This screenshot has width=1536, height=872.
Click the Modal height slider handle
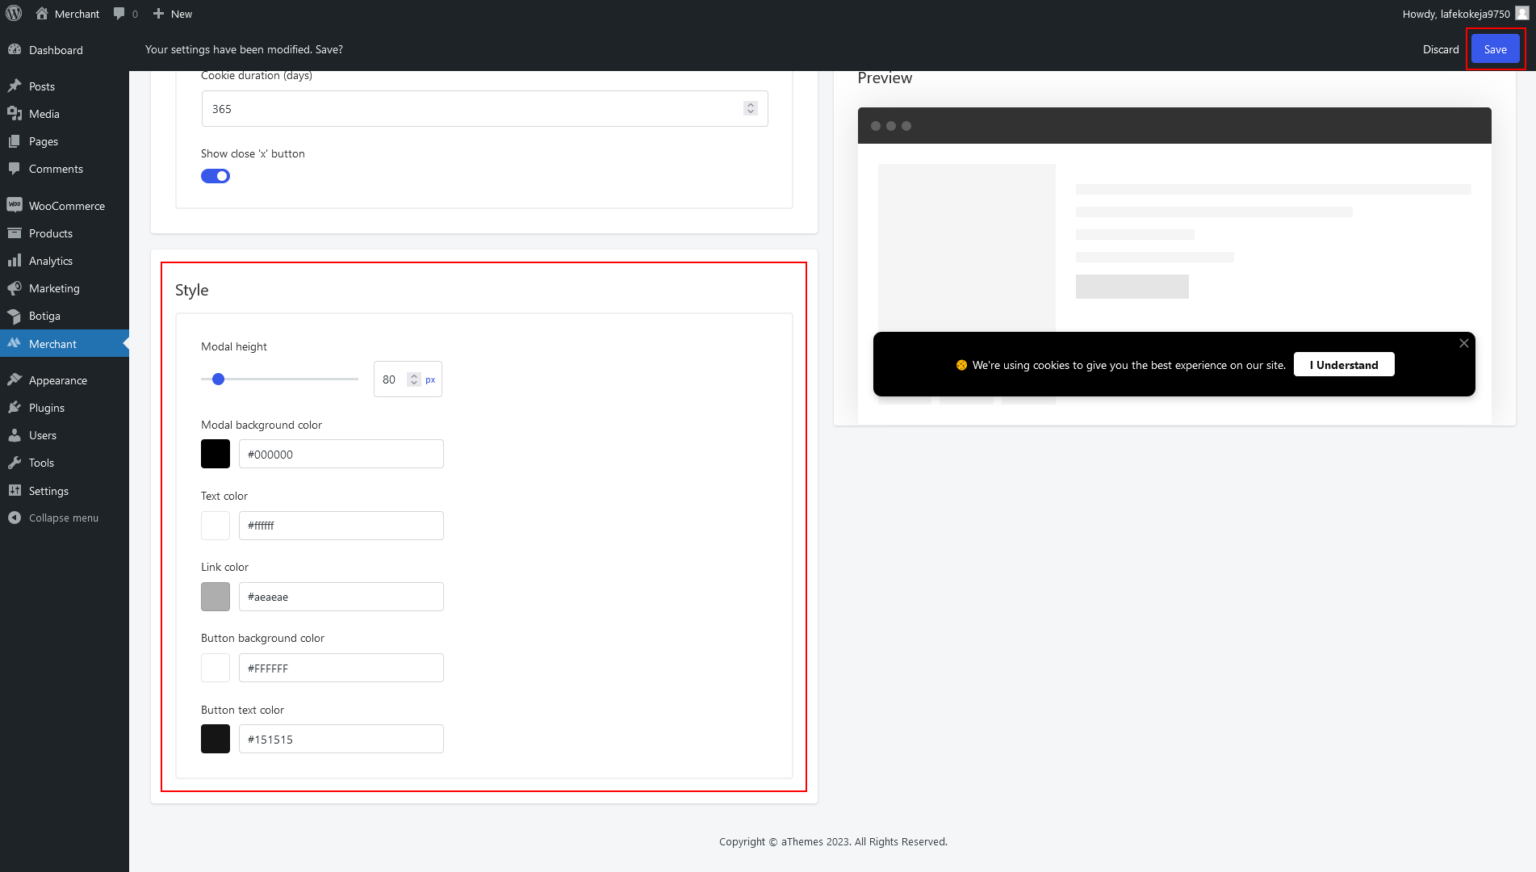click(x=218, y=379)
